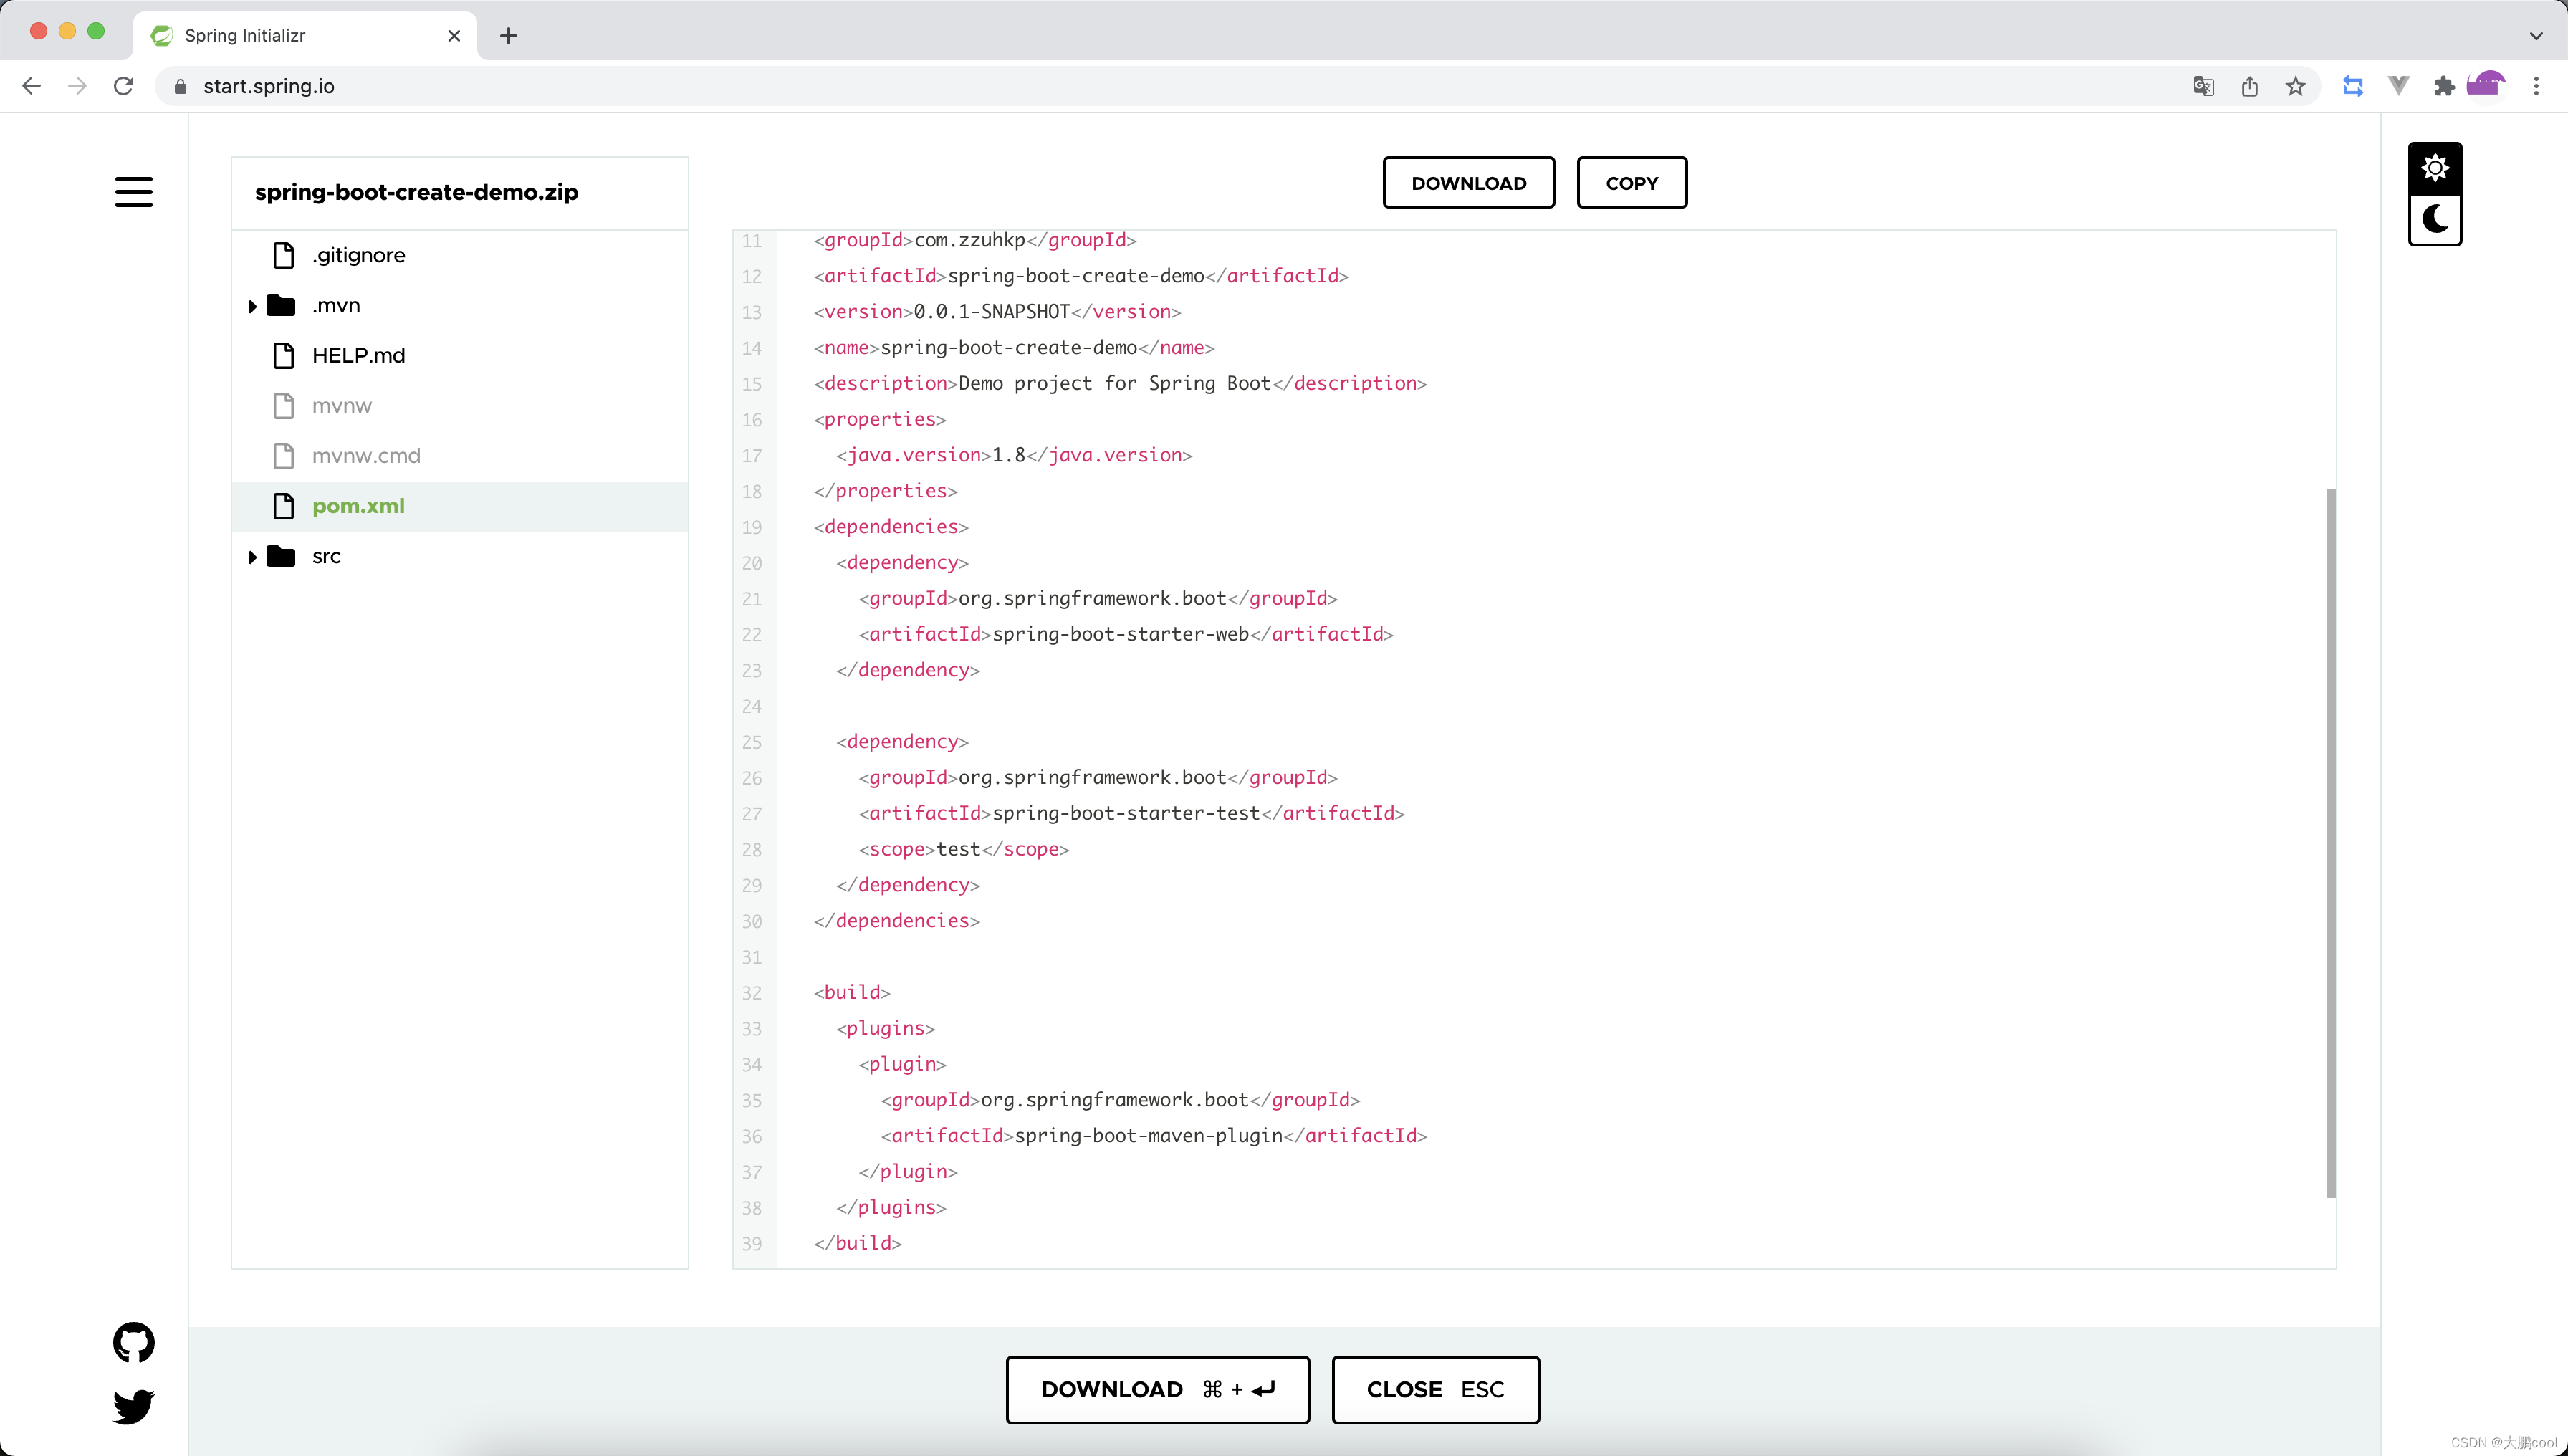Click the pom.xml file icon
The width and height of the screenshot is (2568, 1456).
pyautogui.click(x=283, y=506)
